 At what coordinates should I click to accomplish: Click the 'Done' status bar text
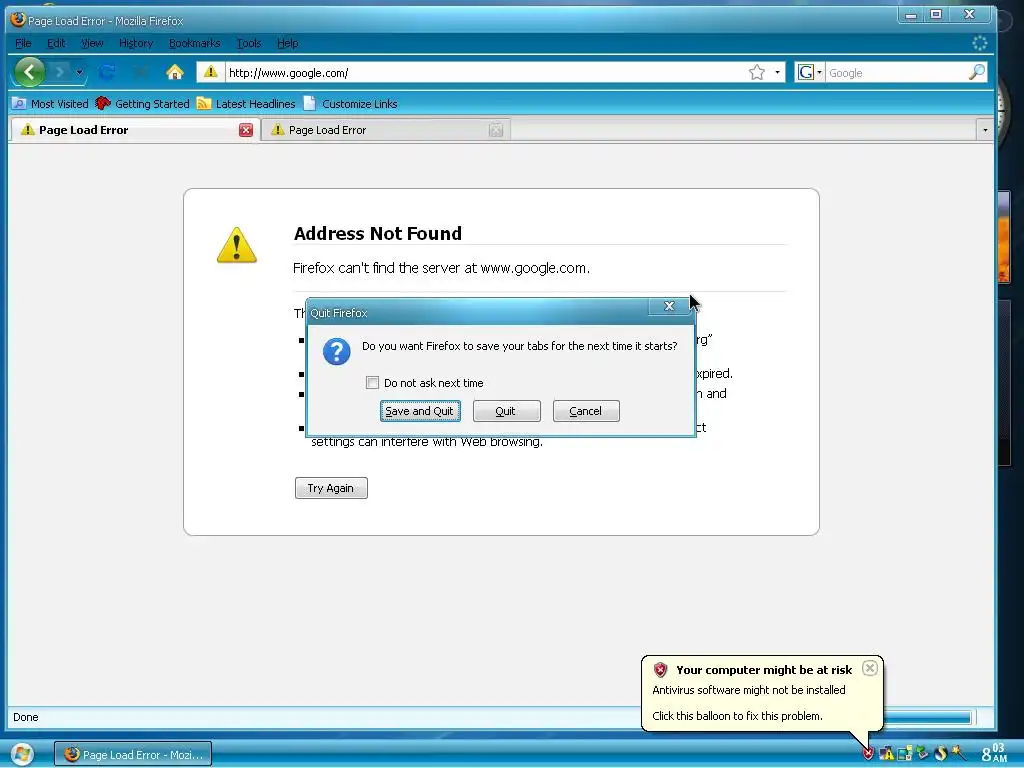25,717
